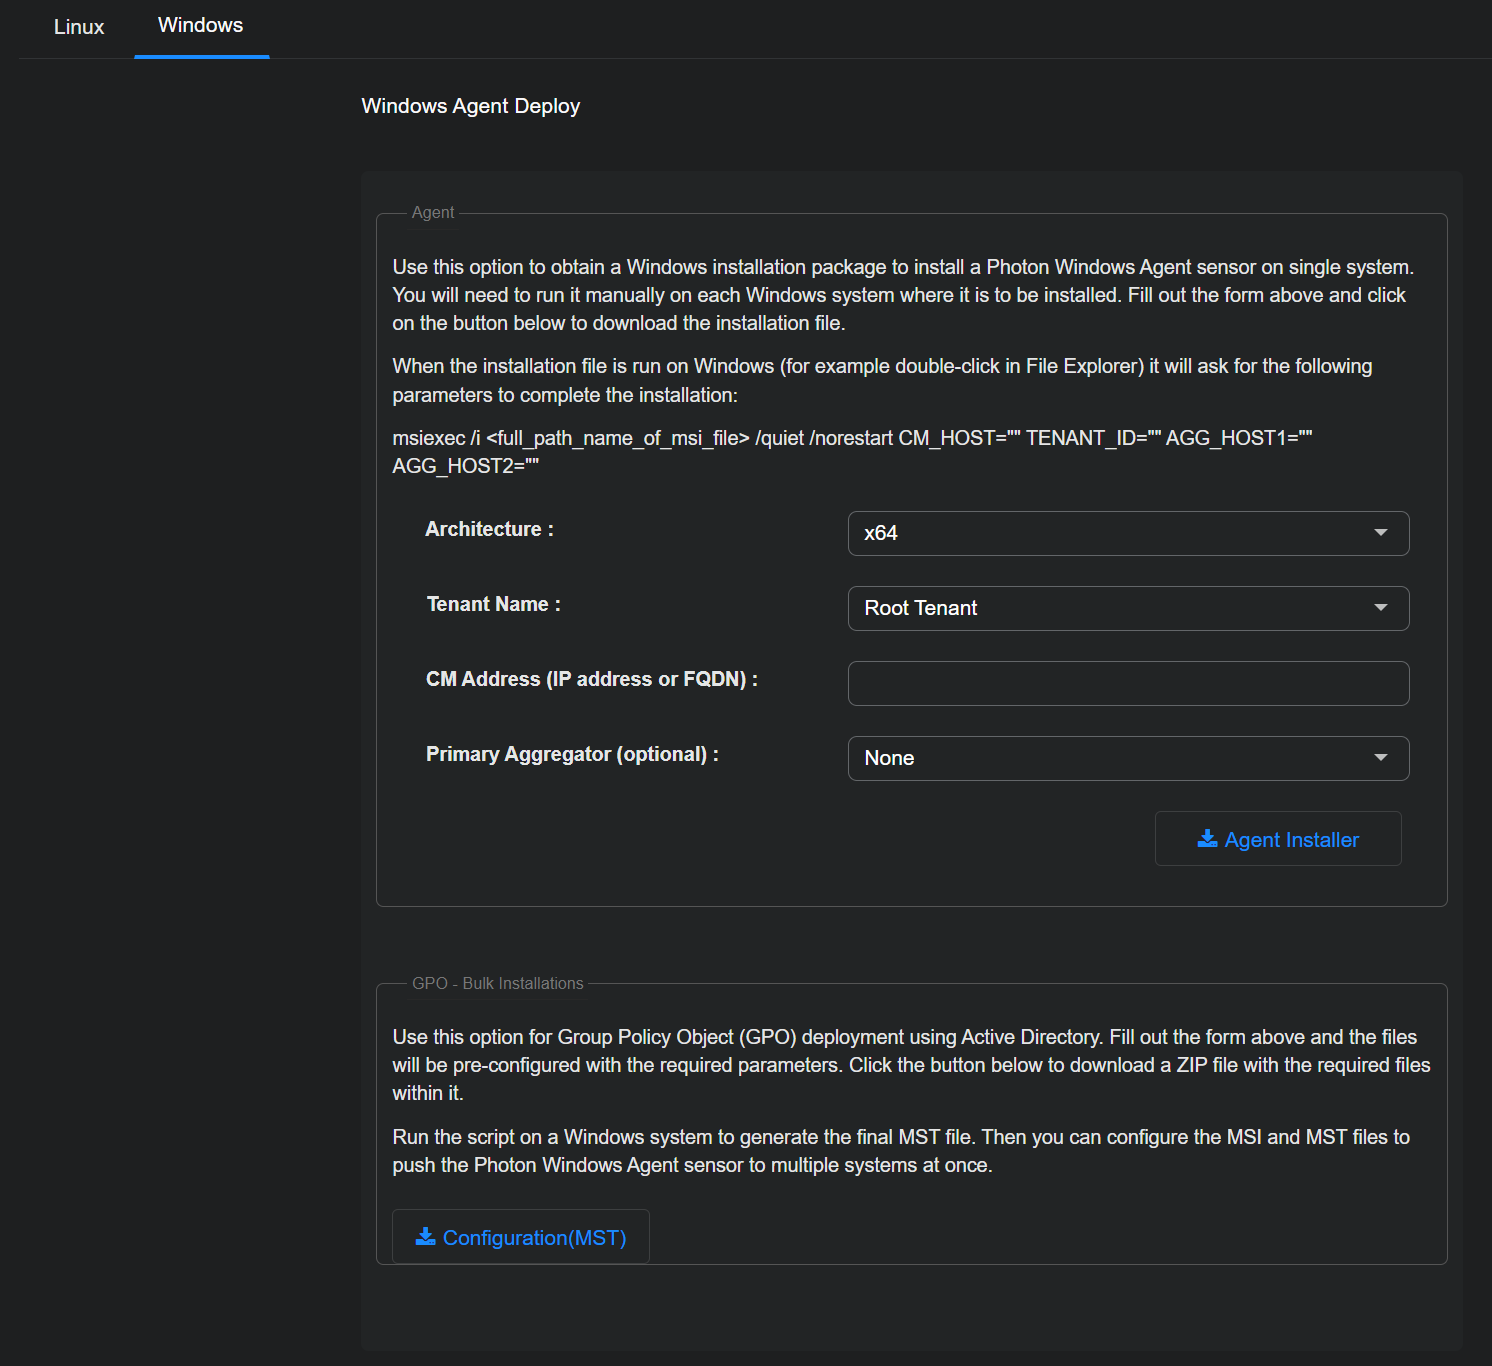Open the Architecture dropdown showing x64

coord(1110,533)
